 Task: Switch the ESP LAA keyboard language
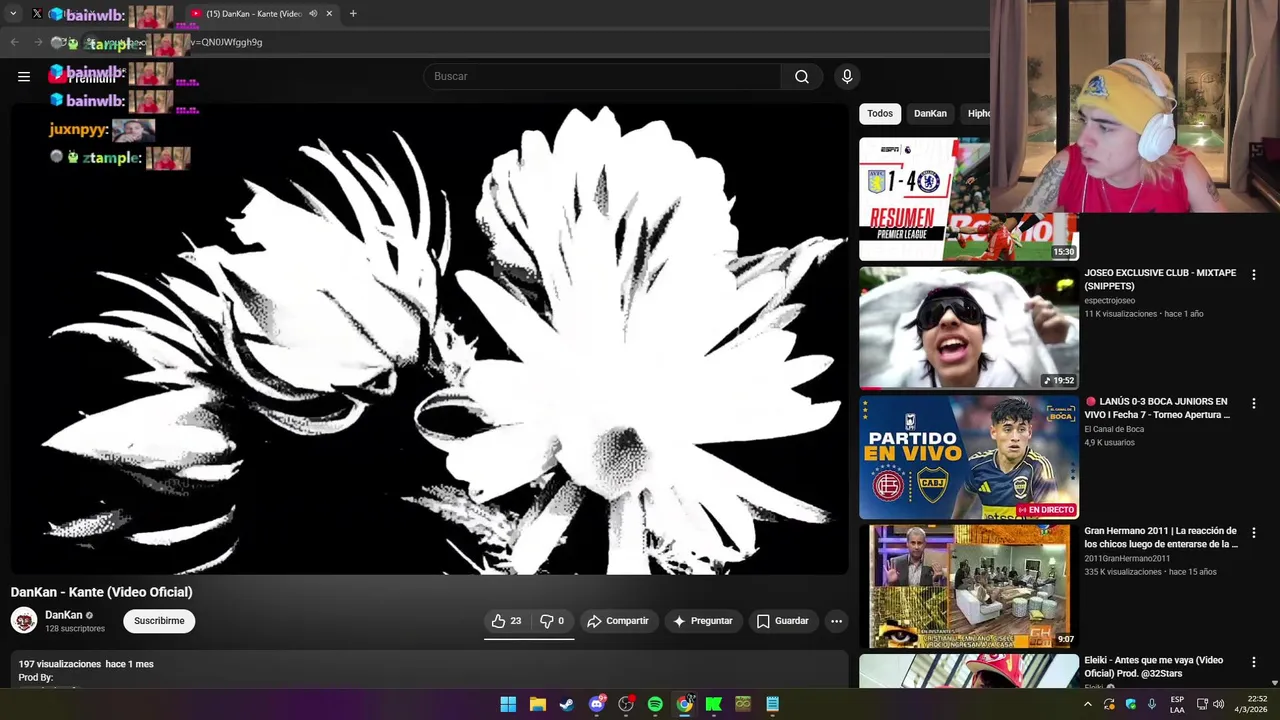(1177, 704)
